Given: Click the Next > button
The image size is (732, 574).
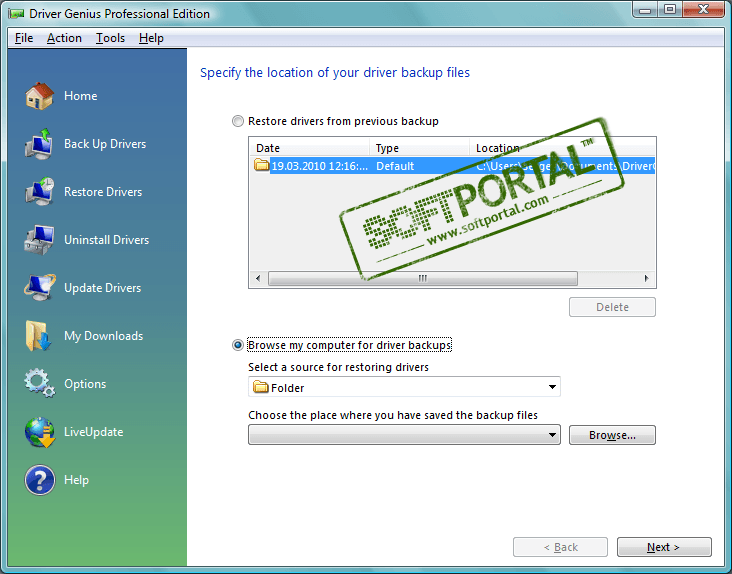Looking at the screenshot, I should click(664, 547).
